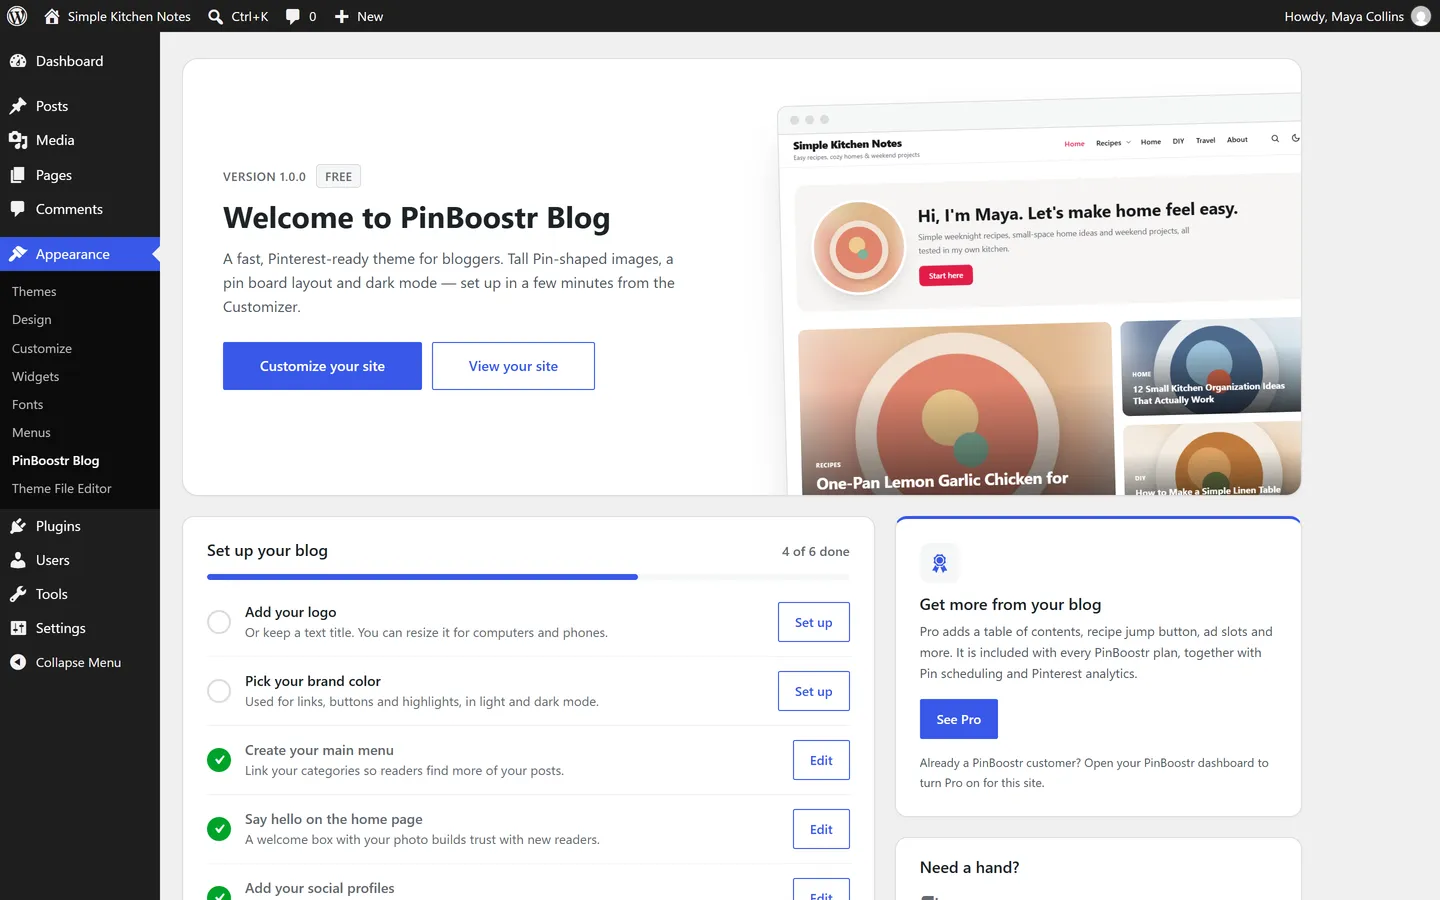Click the plus icon next to New

coord(341,16)
